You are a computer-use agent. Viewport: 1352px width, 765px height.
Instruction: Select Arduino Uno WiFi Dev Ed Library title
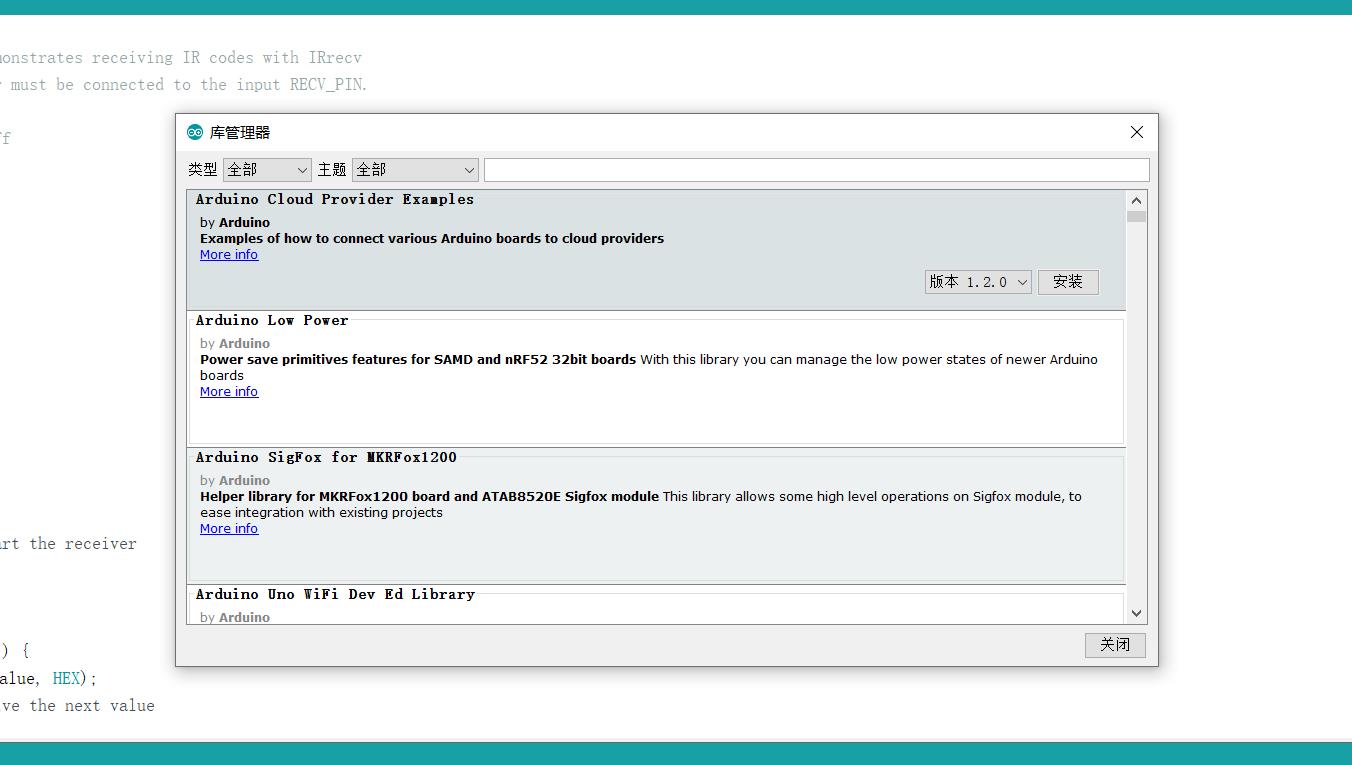click(335, 594)
